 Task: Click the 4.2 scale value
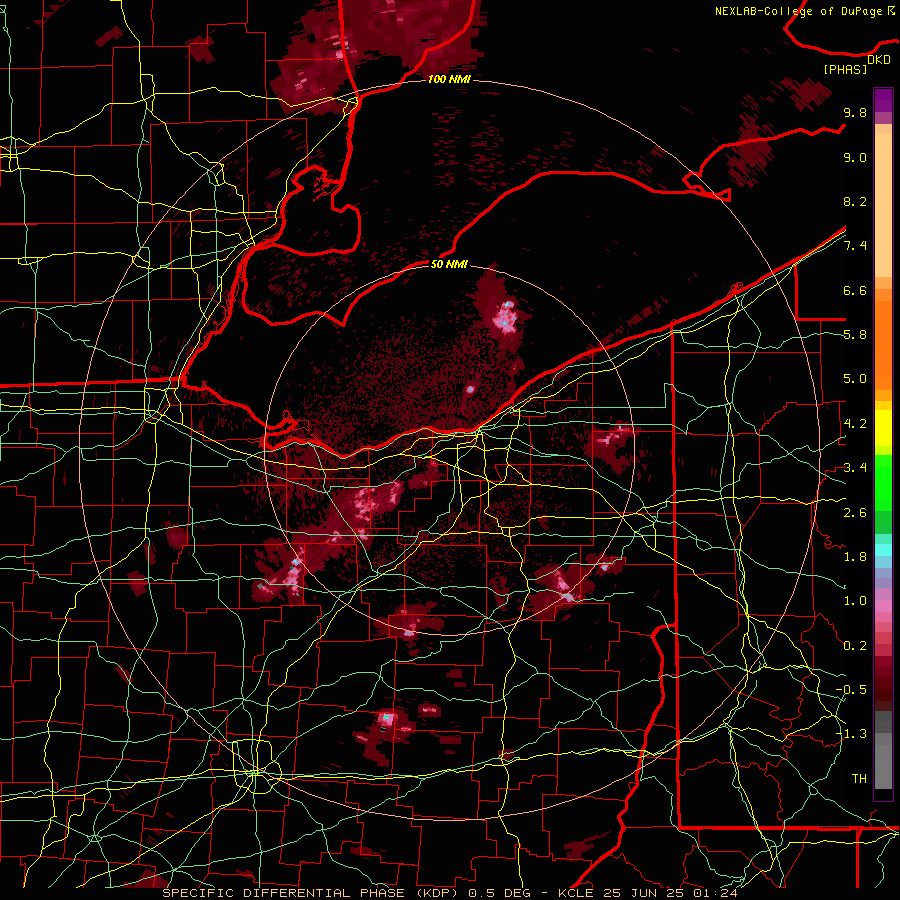(x=855, y=424)
